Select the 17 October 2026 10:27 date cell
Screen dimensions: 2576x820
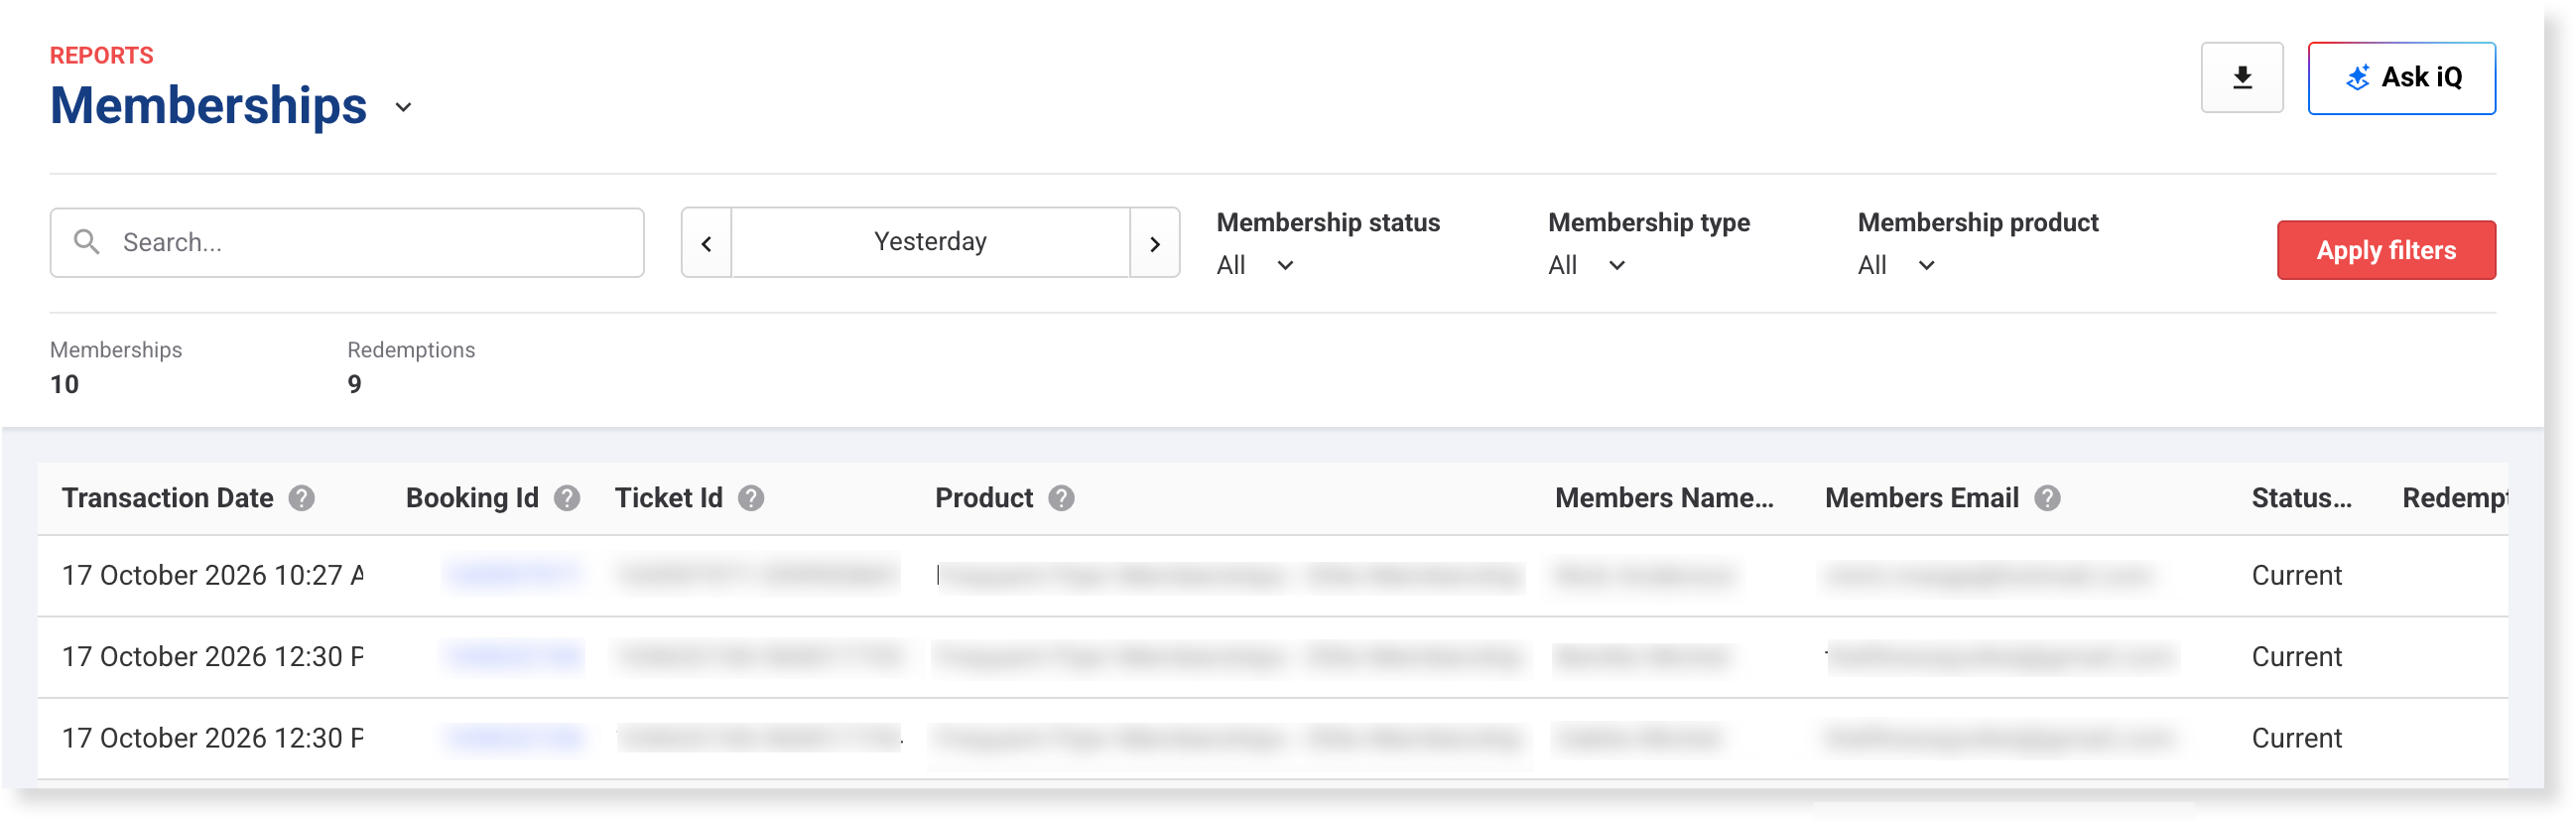tap(212, 576)
